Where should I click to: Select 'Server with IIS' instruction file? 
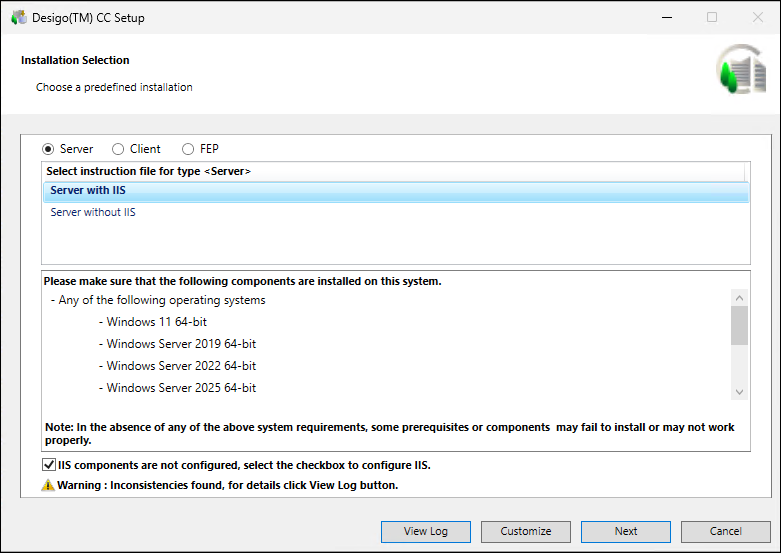click(88, 191)
